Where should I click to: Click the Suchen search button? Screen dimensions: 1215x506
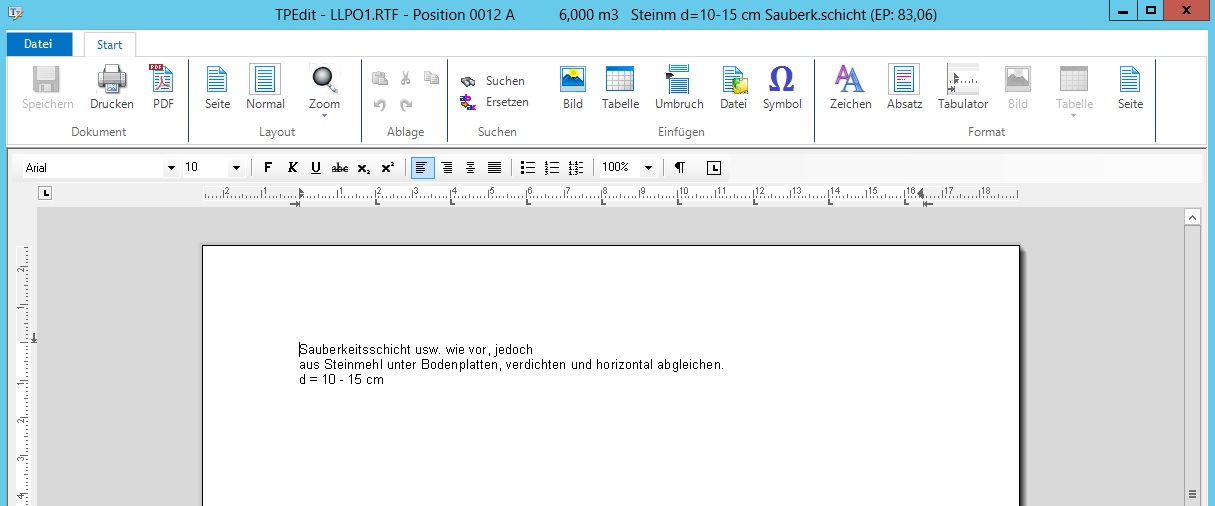click(x=494, y=81)
